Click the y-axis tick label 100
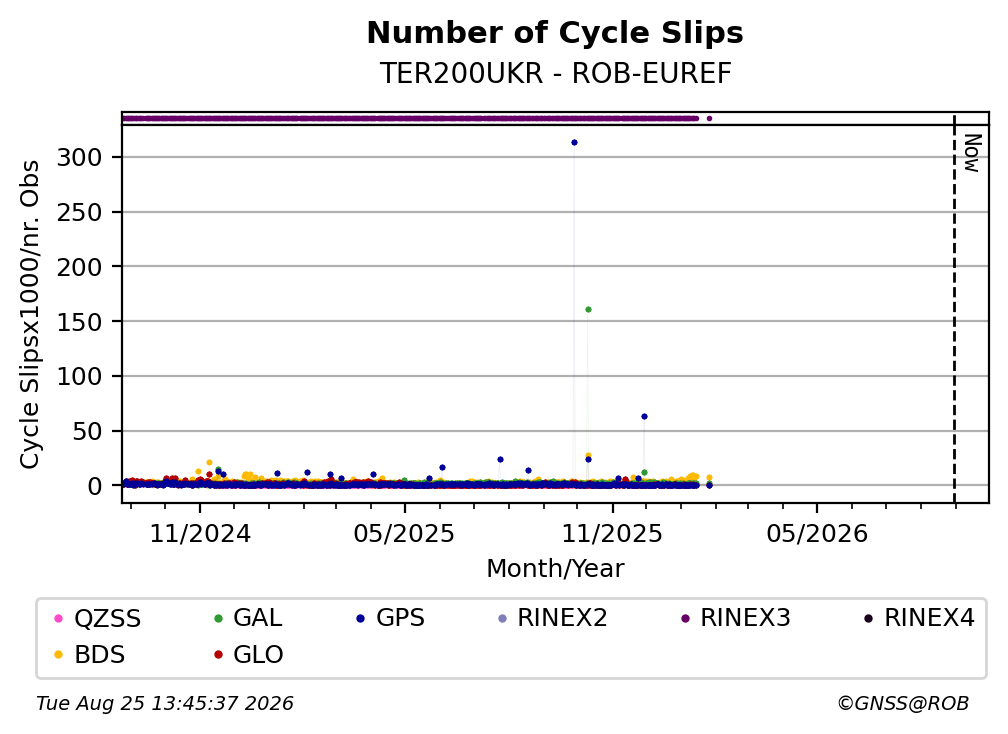Screen dimensions: 1008x734 [x=80, y=376]
